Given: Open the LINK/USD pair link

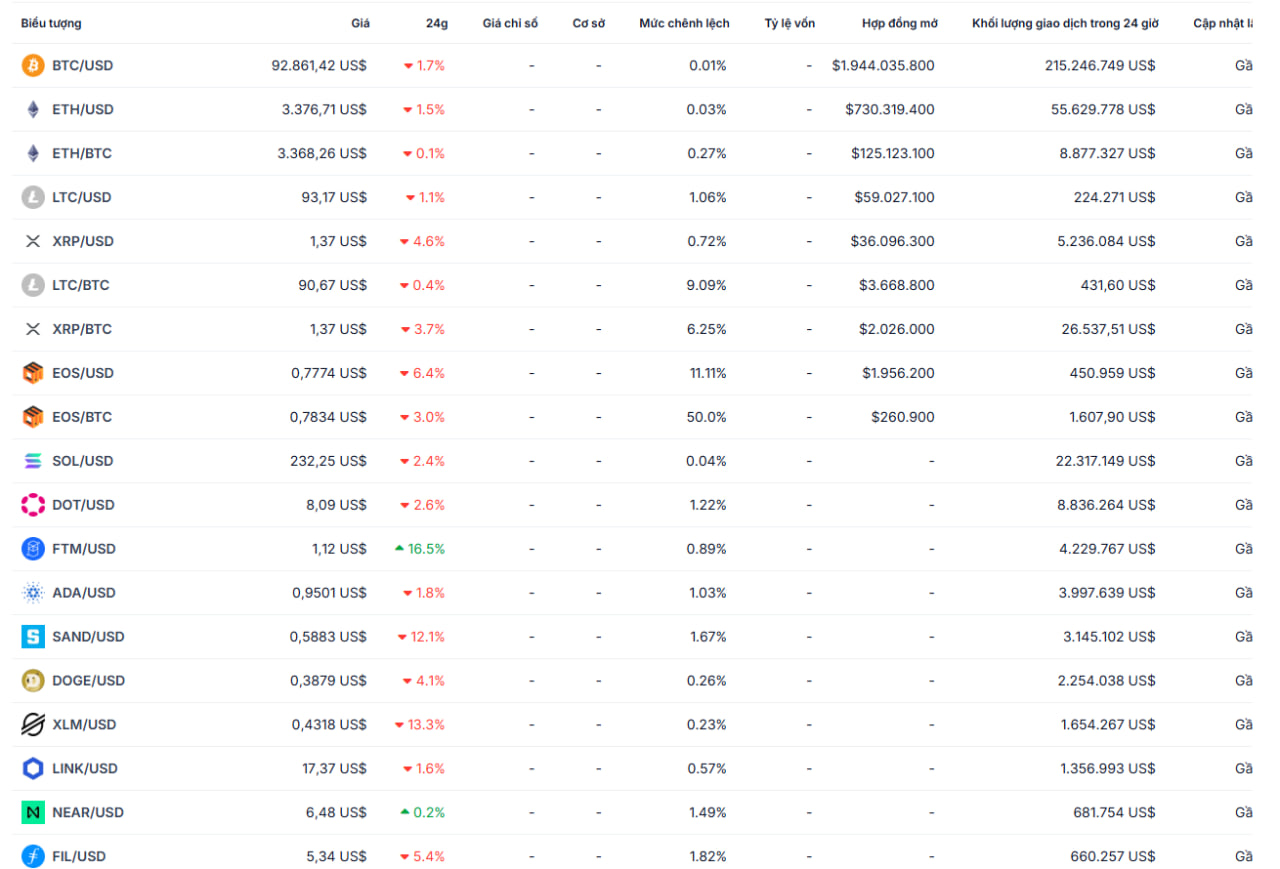Looking at the screenshot, I should [85, 769].
